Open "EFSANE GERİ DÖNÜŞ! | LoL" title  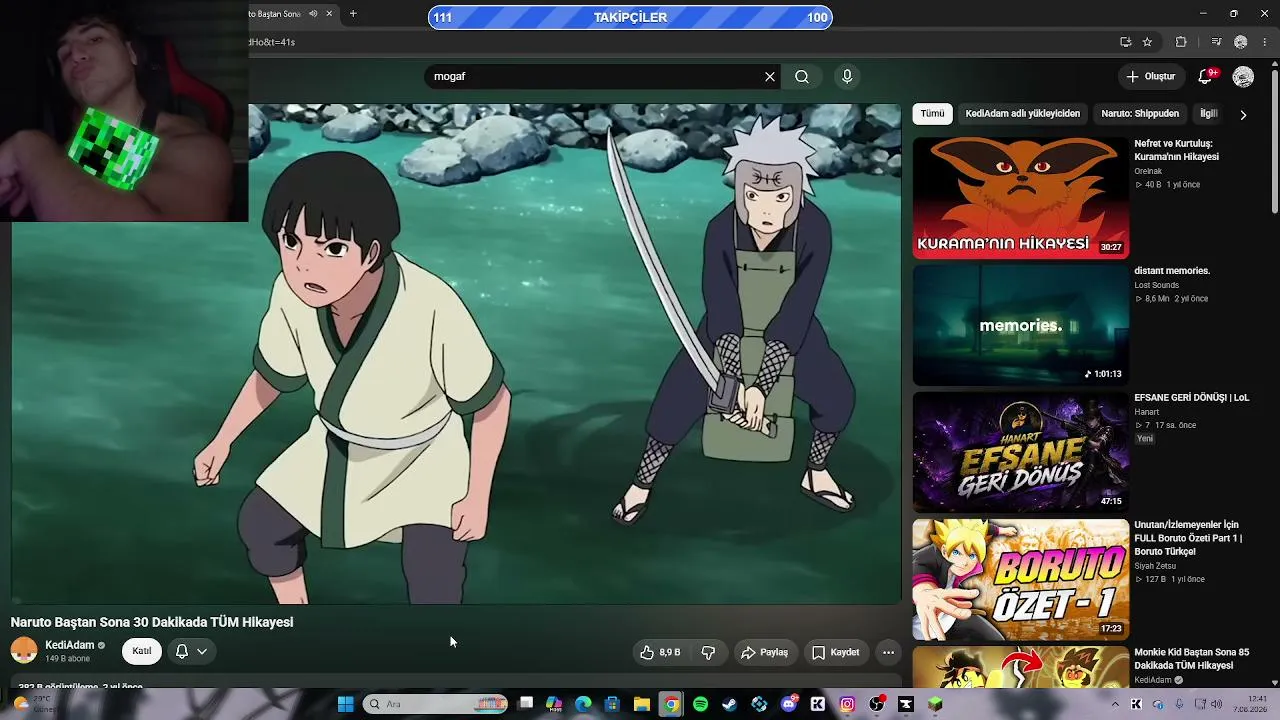(1191, 397)
